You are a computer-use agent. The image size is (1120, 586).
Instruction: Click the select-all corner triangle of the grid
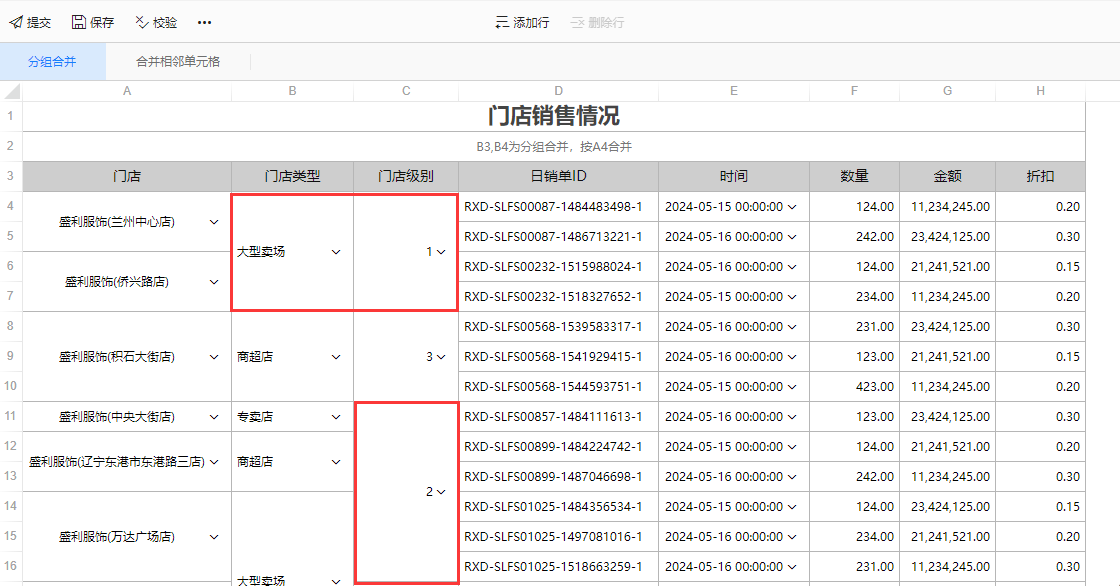point(12,92)
